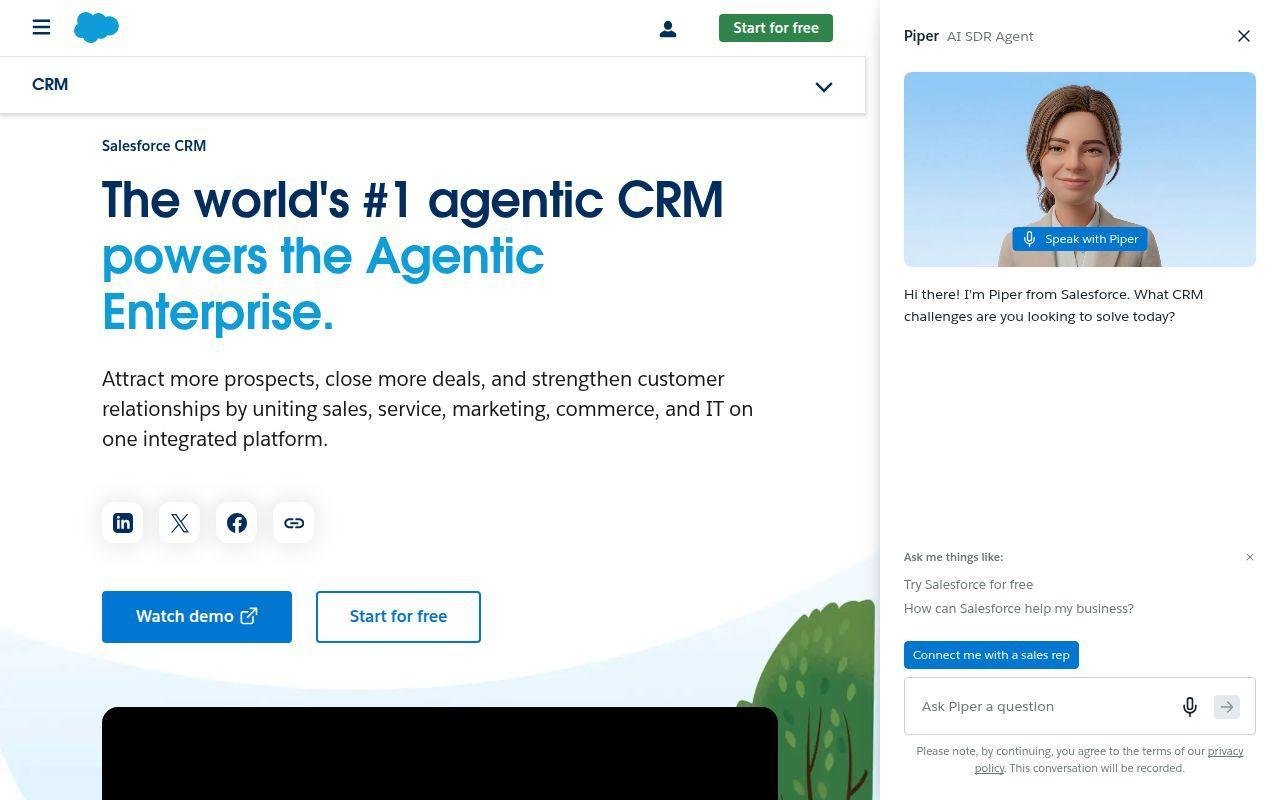
Task: Click the send arrow button
Action: [x=1227, y=707]
